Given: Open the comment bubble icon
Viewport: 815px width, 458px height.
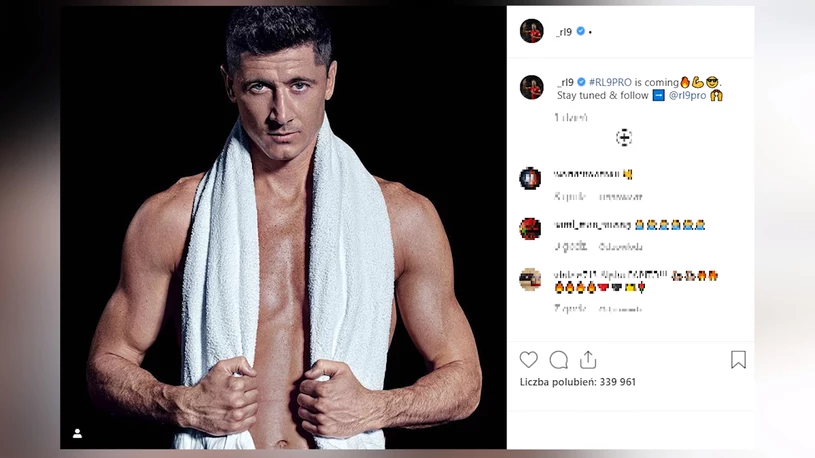Looking at the screenshot, I should (x=558, y=359).
